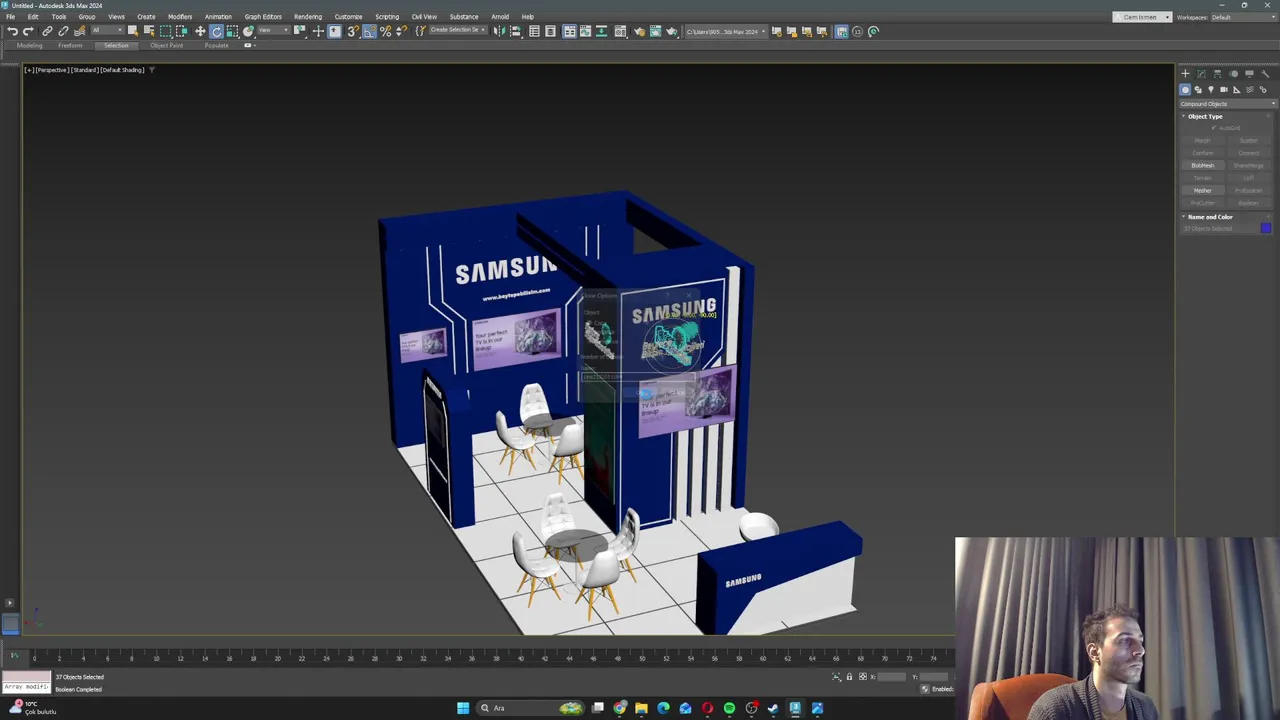This screenshot has width=1280, height=720.
Task: Open the viewport [+] general menu
Action: click(x=29, y=70)
